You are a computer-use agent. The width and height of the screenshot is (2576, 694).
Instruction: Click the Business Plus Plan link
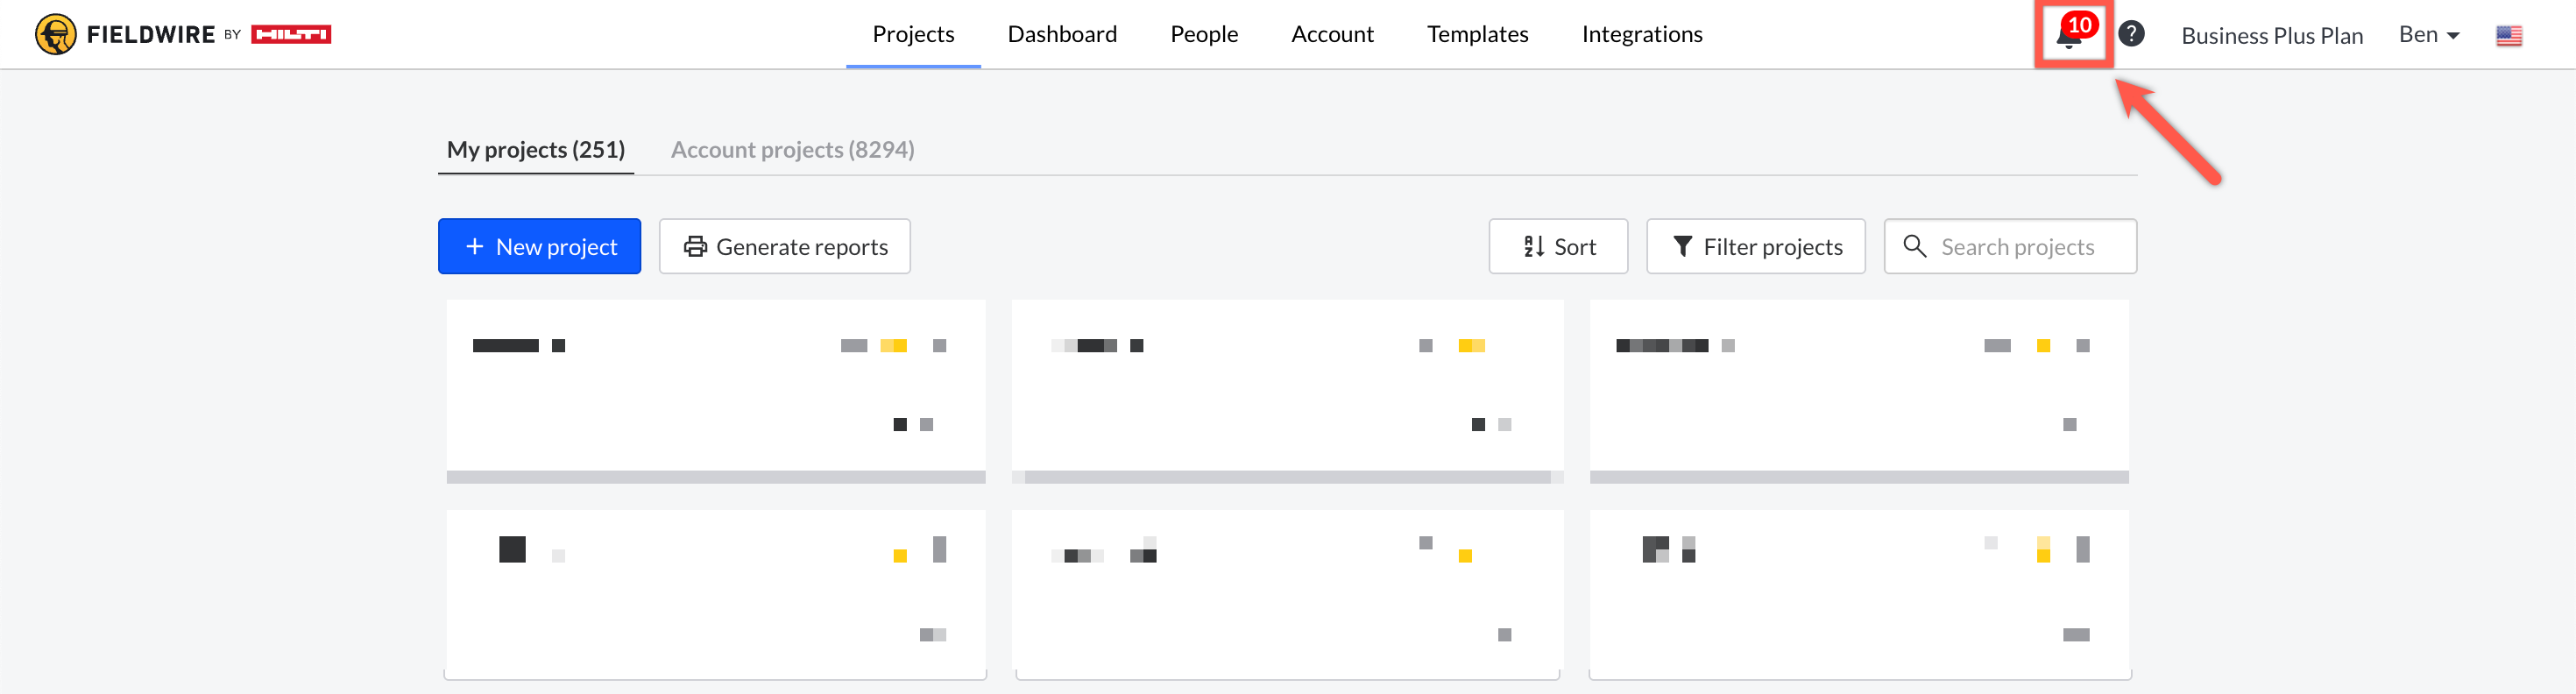[x=2271, y=36]
